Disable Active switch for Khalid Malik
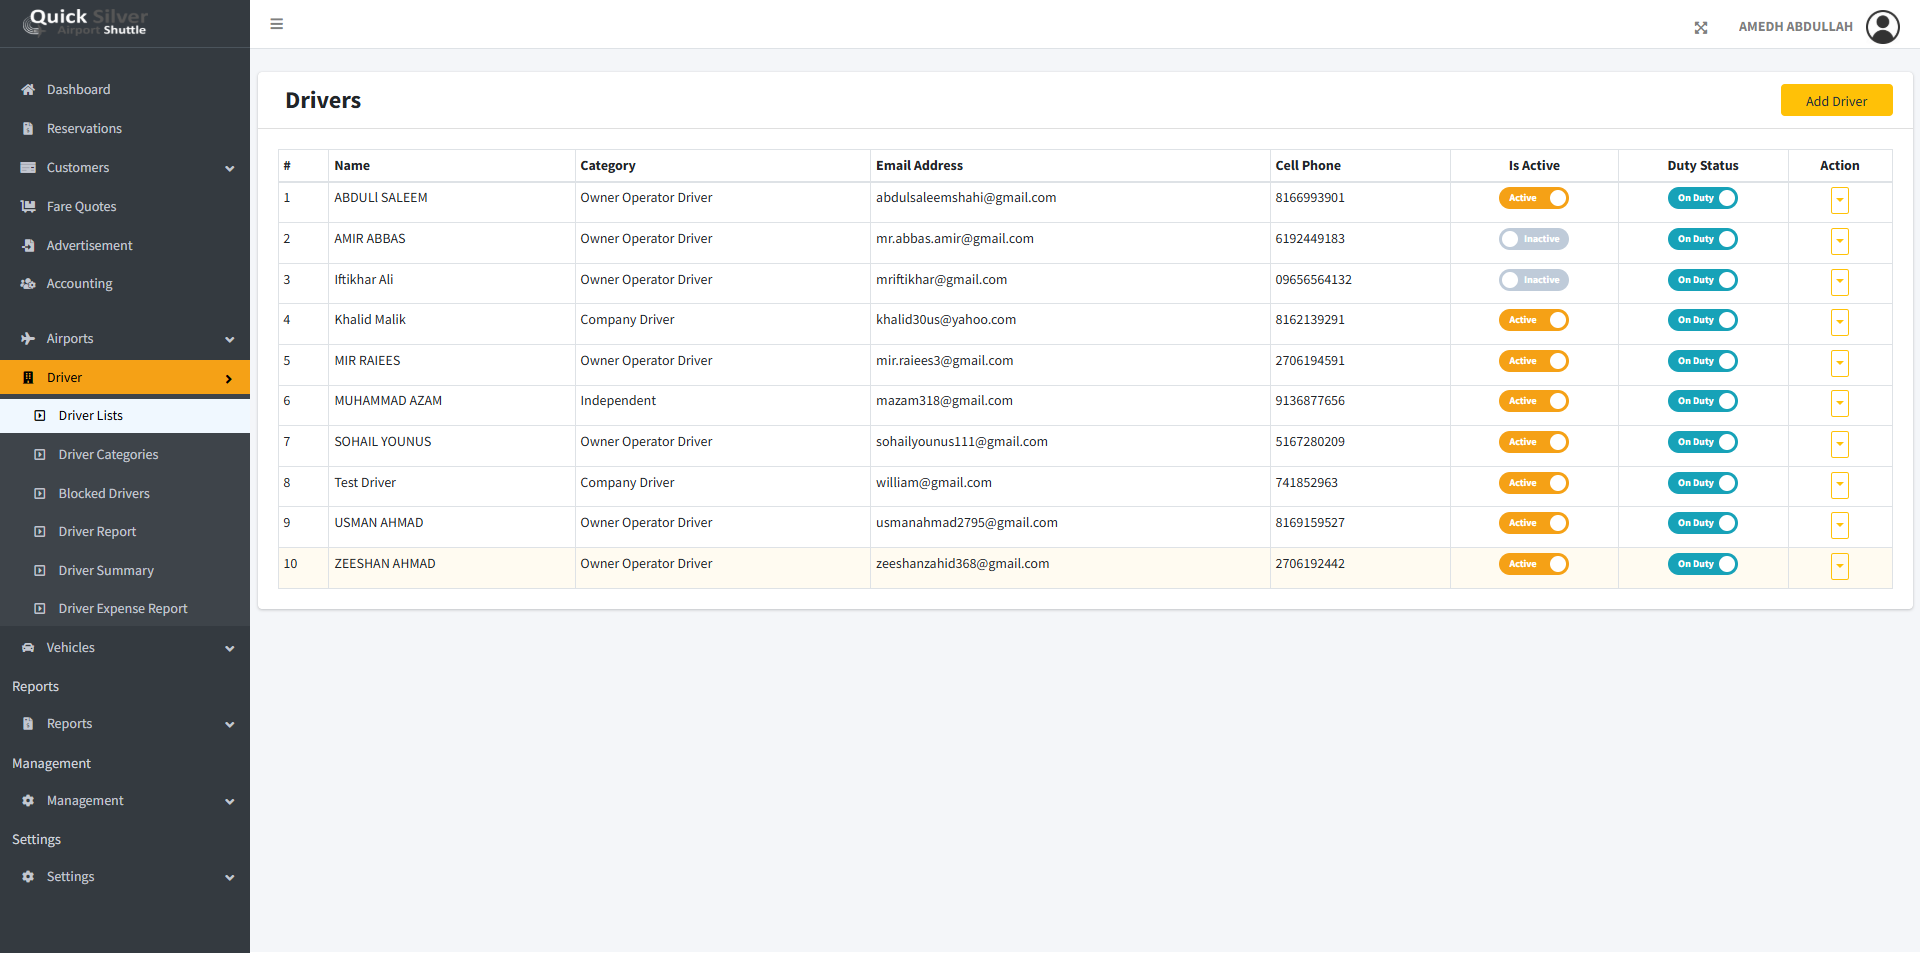Viewport: 1920px width, 953px height. (x=1533, y=320)
